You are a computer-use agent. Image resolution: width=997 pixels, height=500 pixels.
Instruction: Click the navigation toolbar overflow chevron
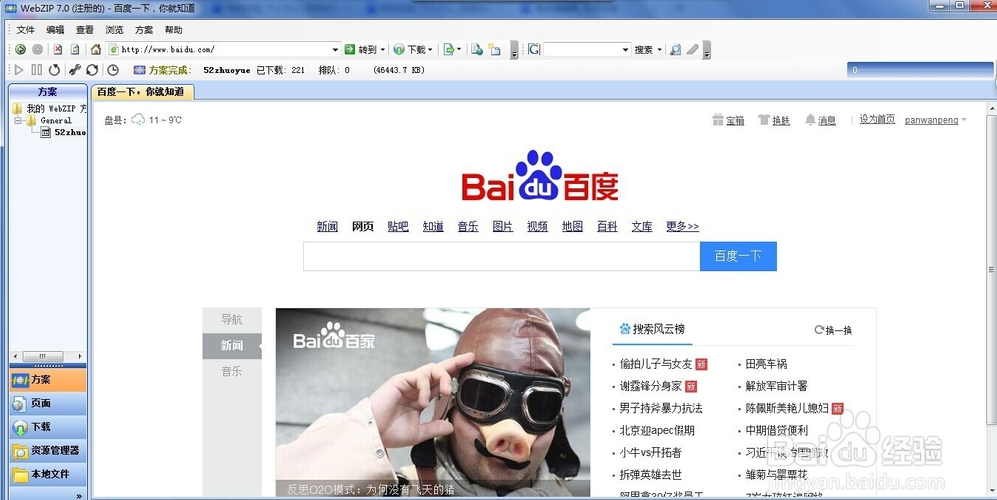tap(514, 51)
